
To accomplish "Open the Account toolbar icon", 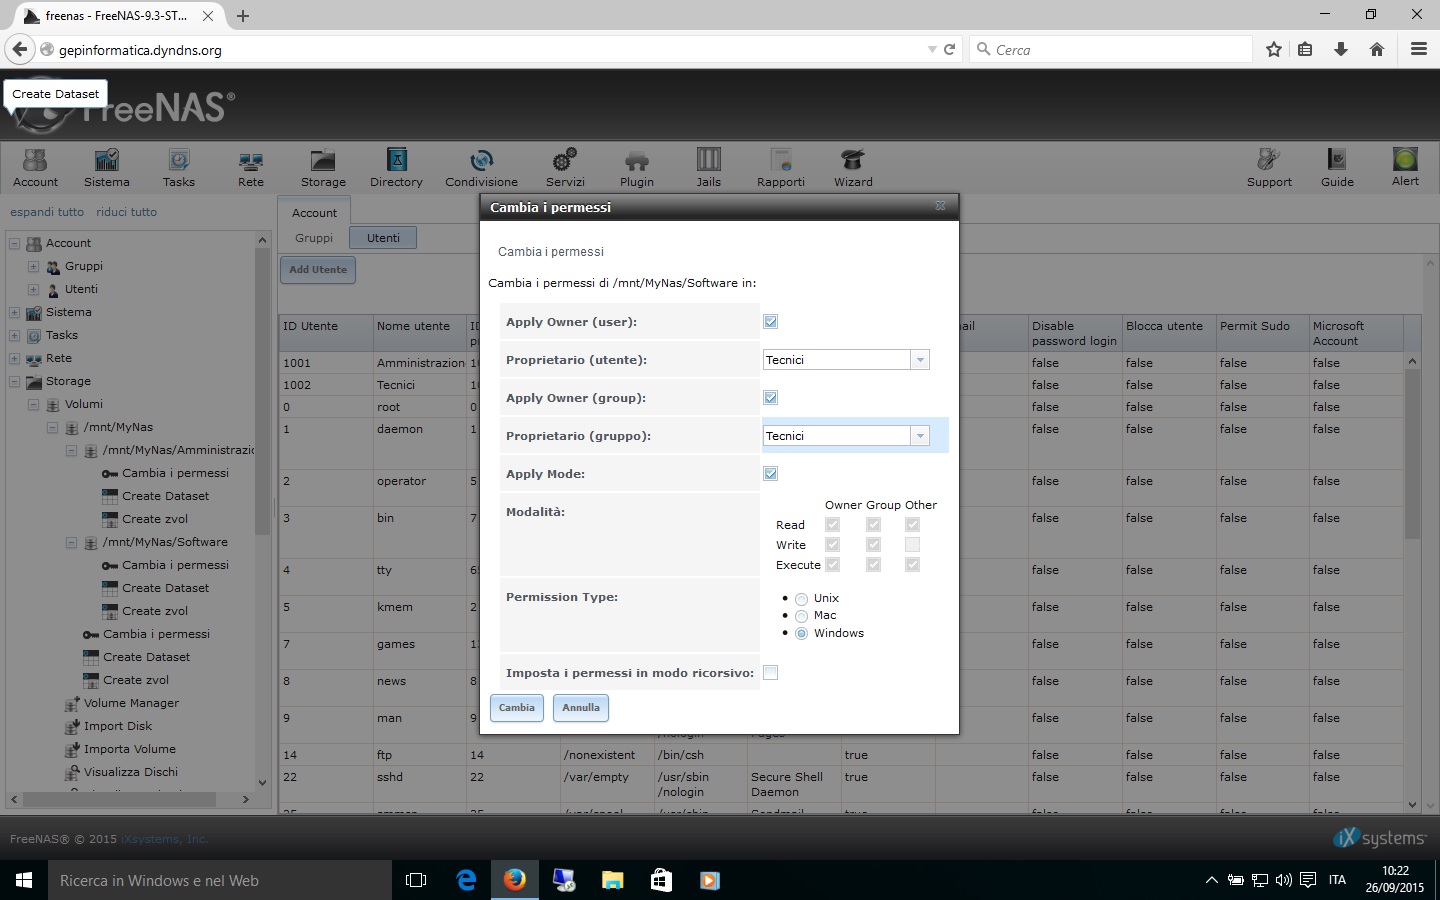I will pos(35,167).
